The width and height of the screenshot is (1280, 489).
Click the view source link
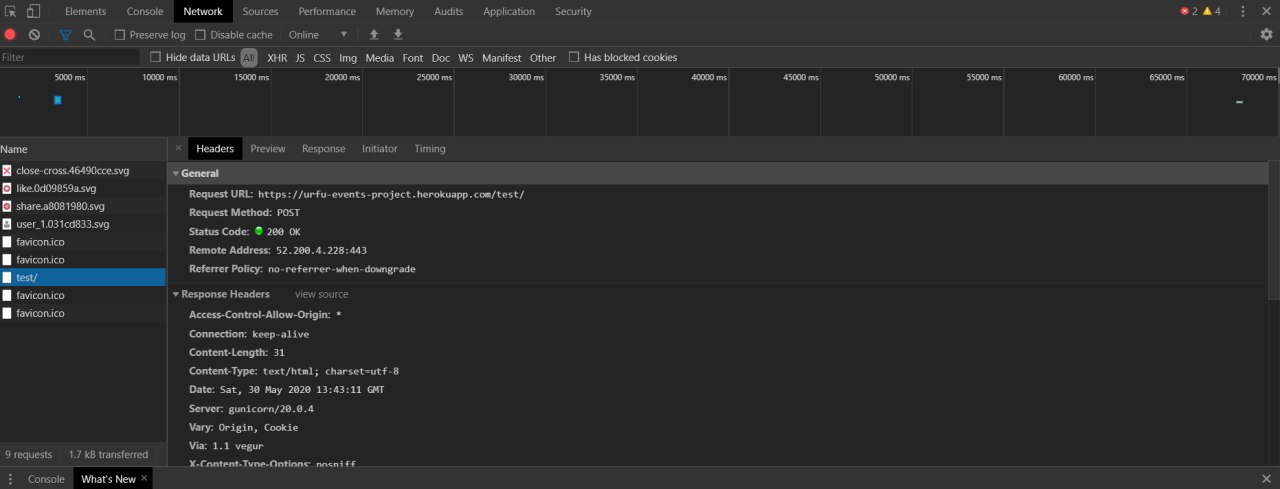coord(322,294)
